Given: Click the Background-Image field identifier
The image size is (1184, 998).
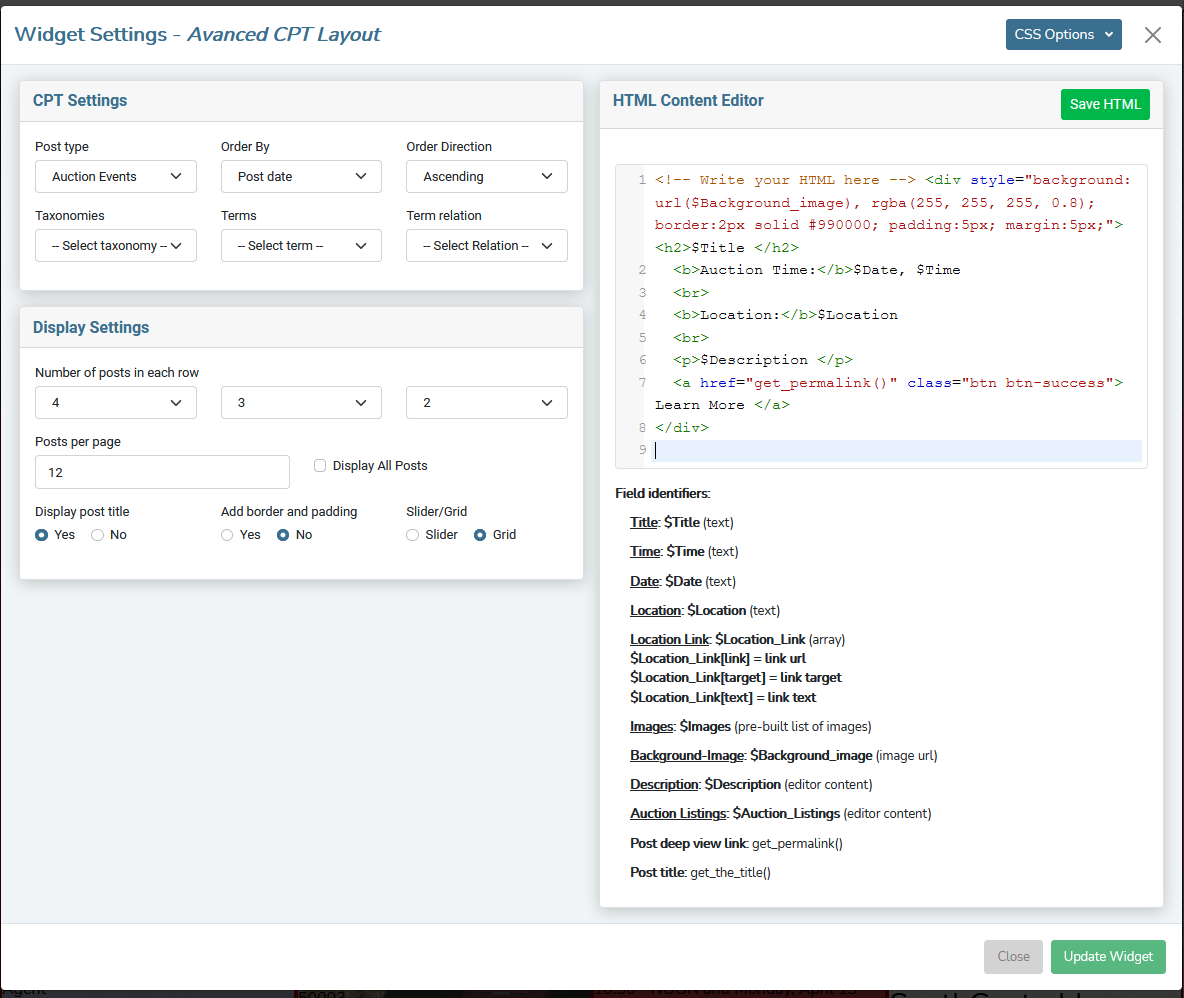Looking at the screenshot, I should point(784,756).
